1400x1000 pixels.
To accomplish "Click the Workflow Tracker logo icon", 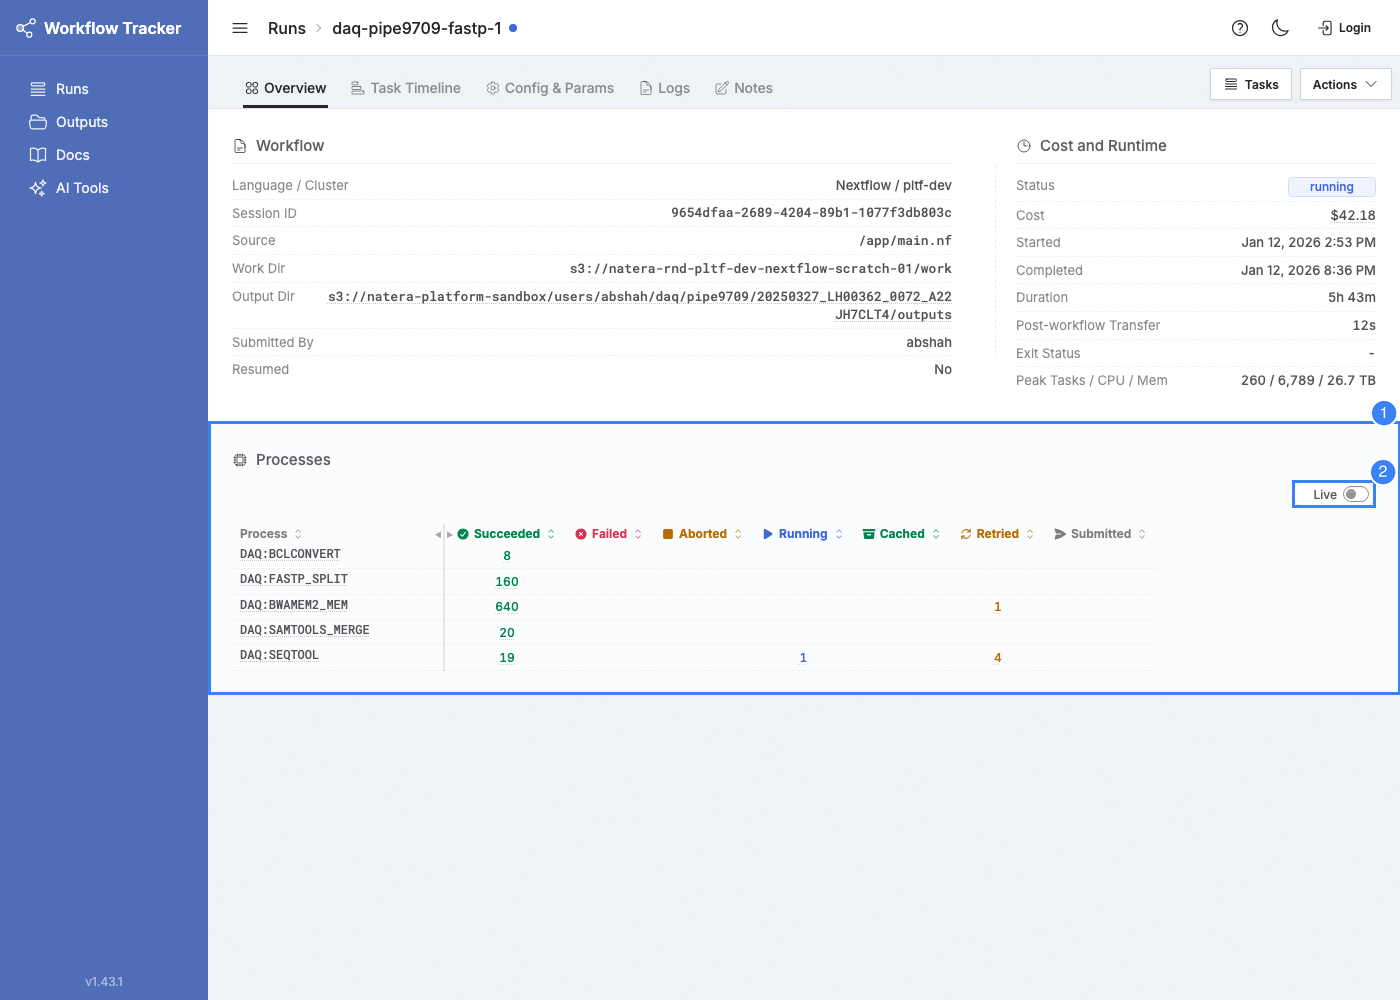I will [26, 28].
